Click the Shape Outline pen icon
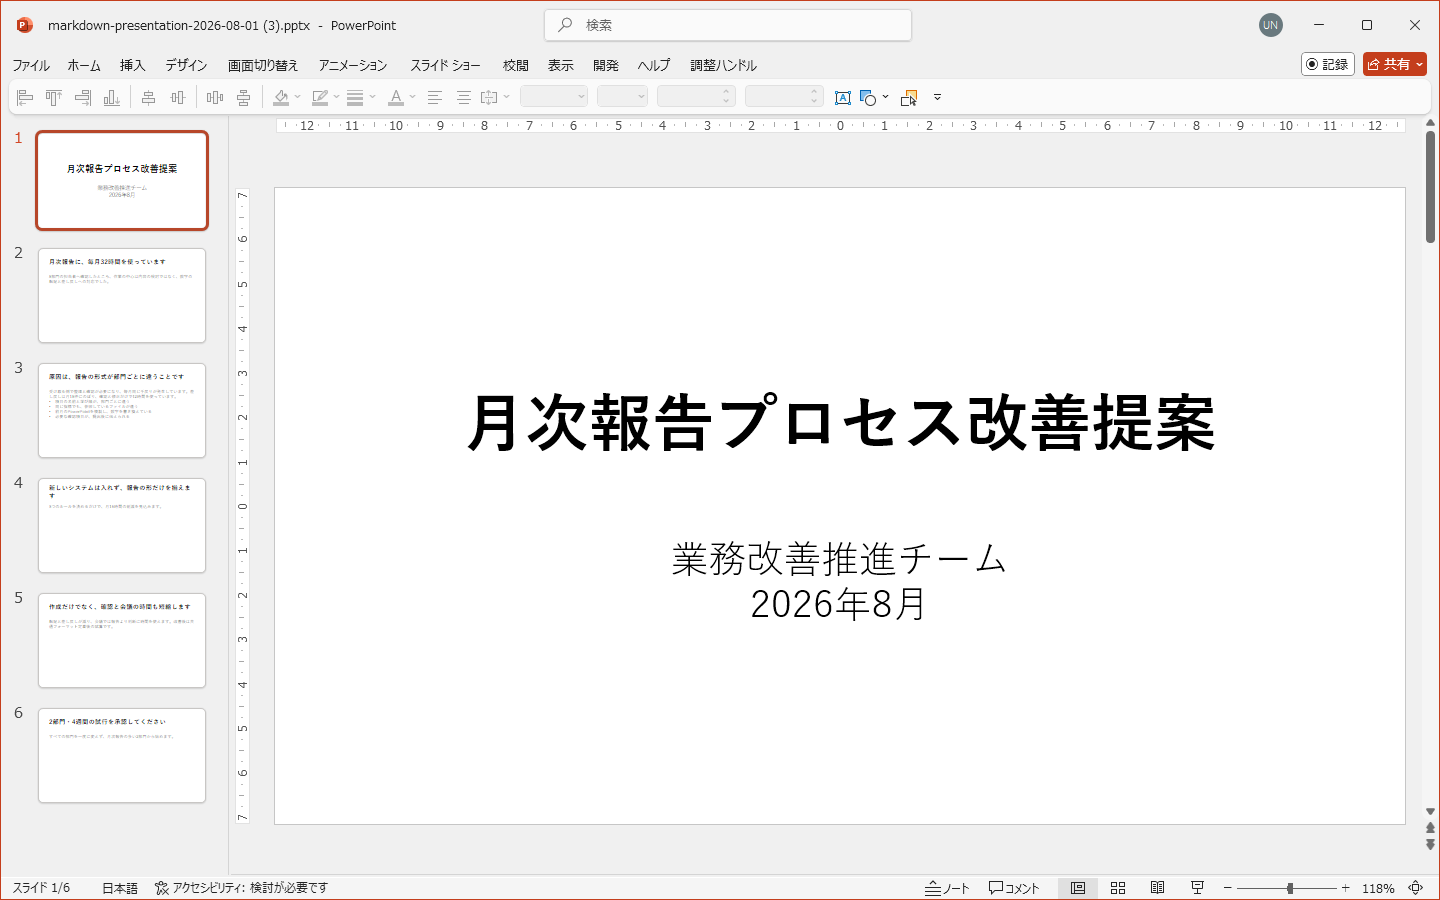Image resolution: width=1440 pixels, height=900 pixels. (320, 97)
